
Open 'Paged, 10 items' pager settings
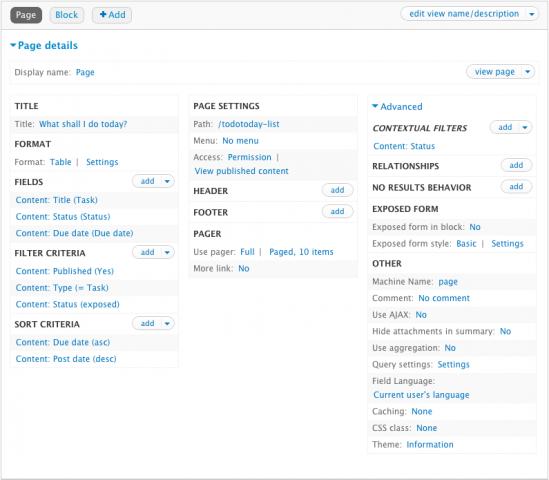(x=301, y=252)
